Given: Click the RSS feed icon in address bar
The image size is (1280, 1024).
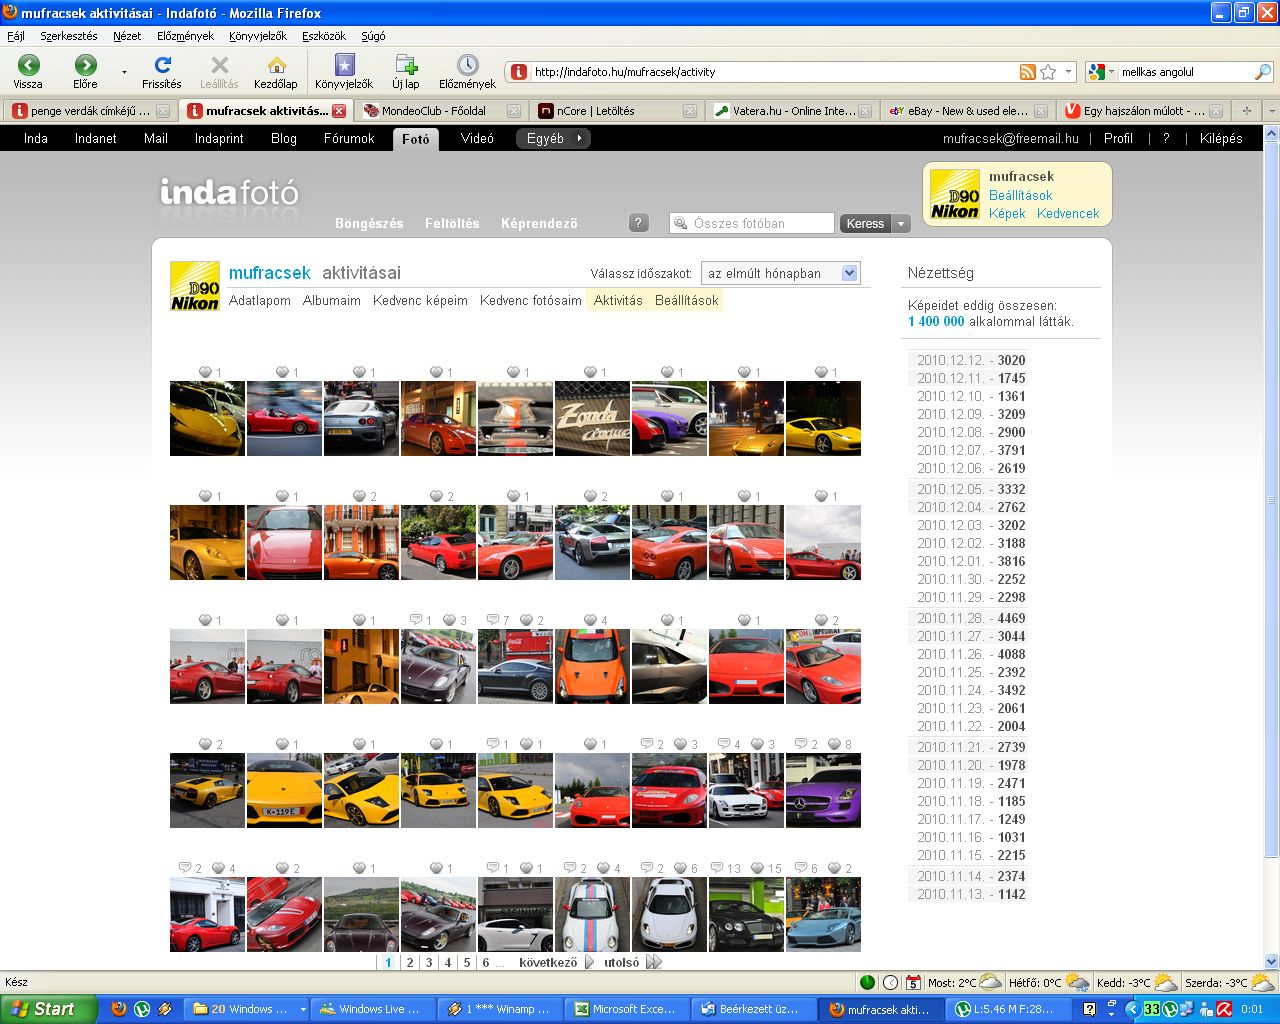Looking at the screenshot, I should 1027,72.
